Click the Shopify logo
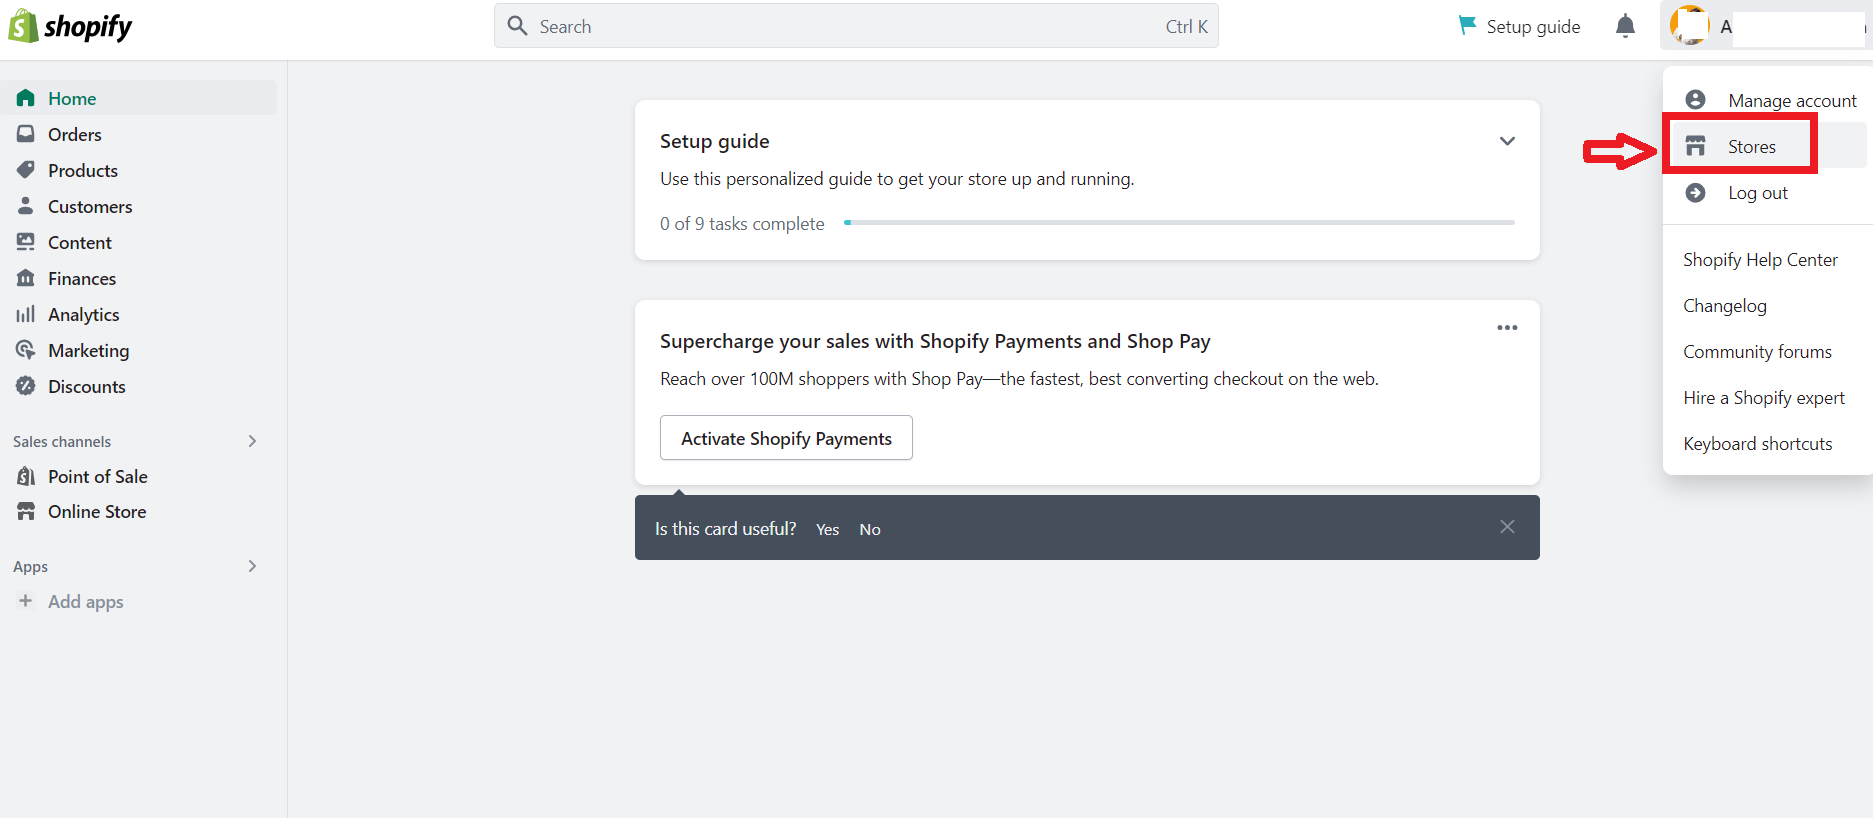1873x818 pixels. click(x=70, y=26)
